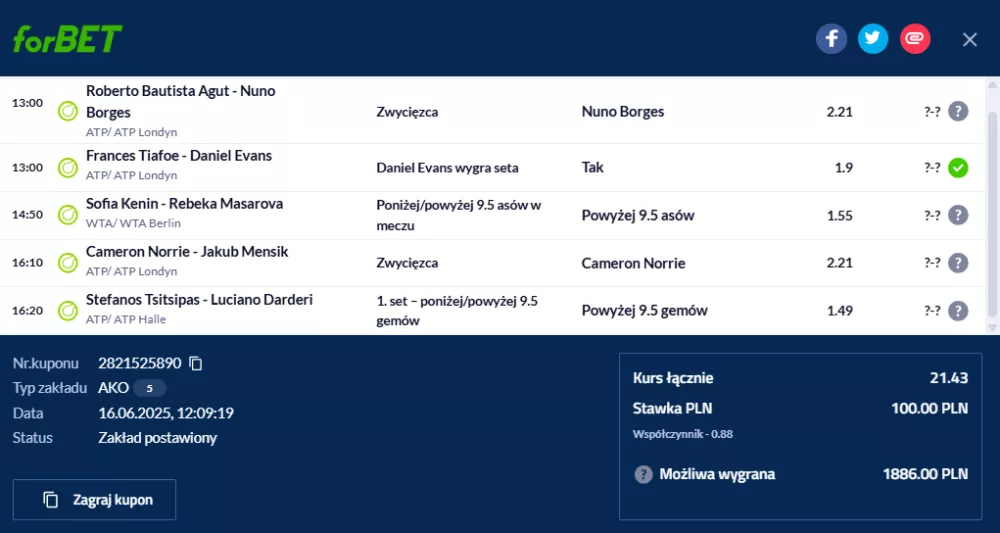
Task: Click the question mark status icon for Kenin - Masarova bet
Action: (x=957, y=215)
